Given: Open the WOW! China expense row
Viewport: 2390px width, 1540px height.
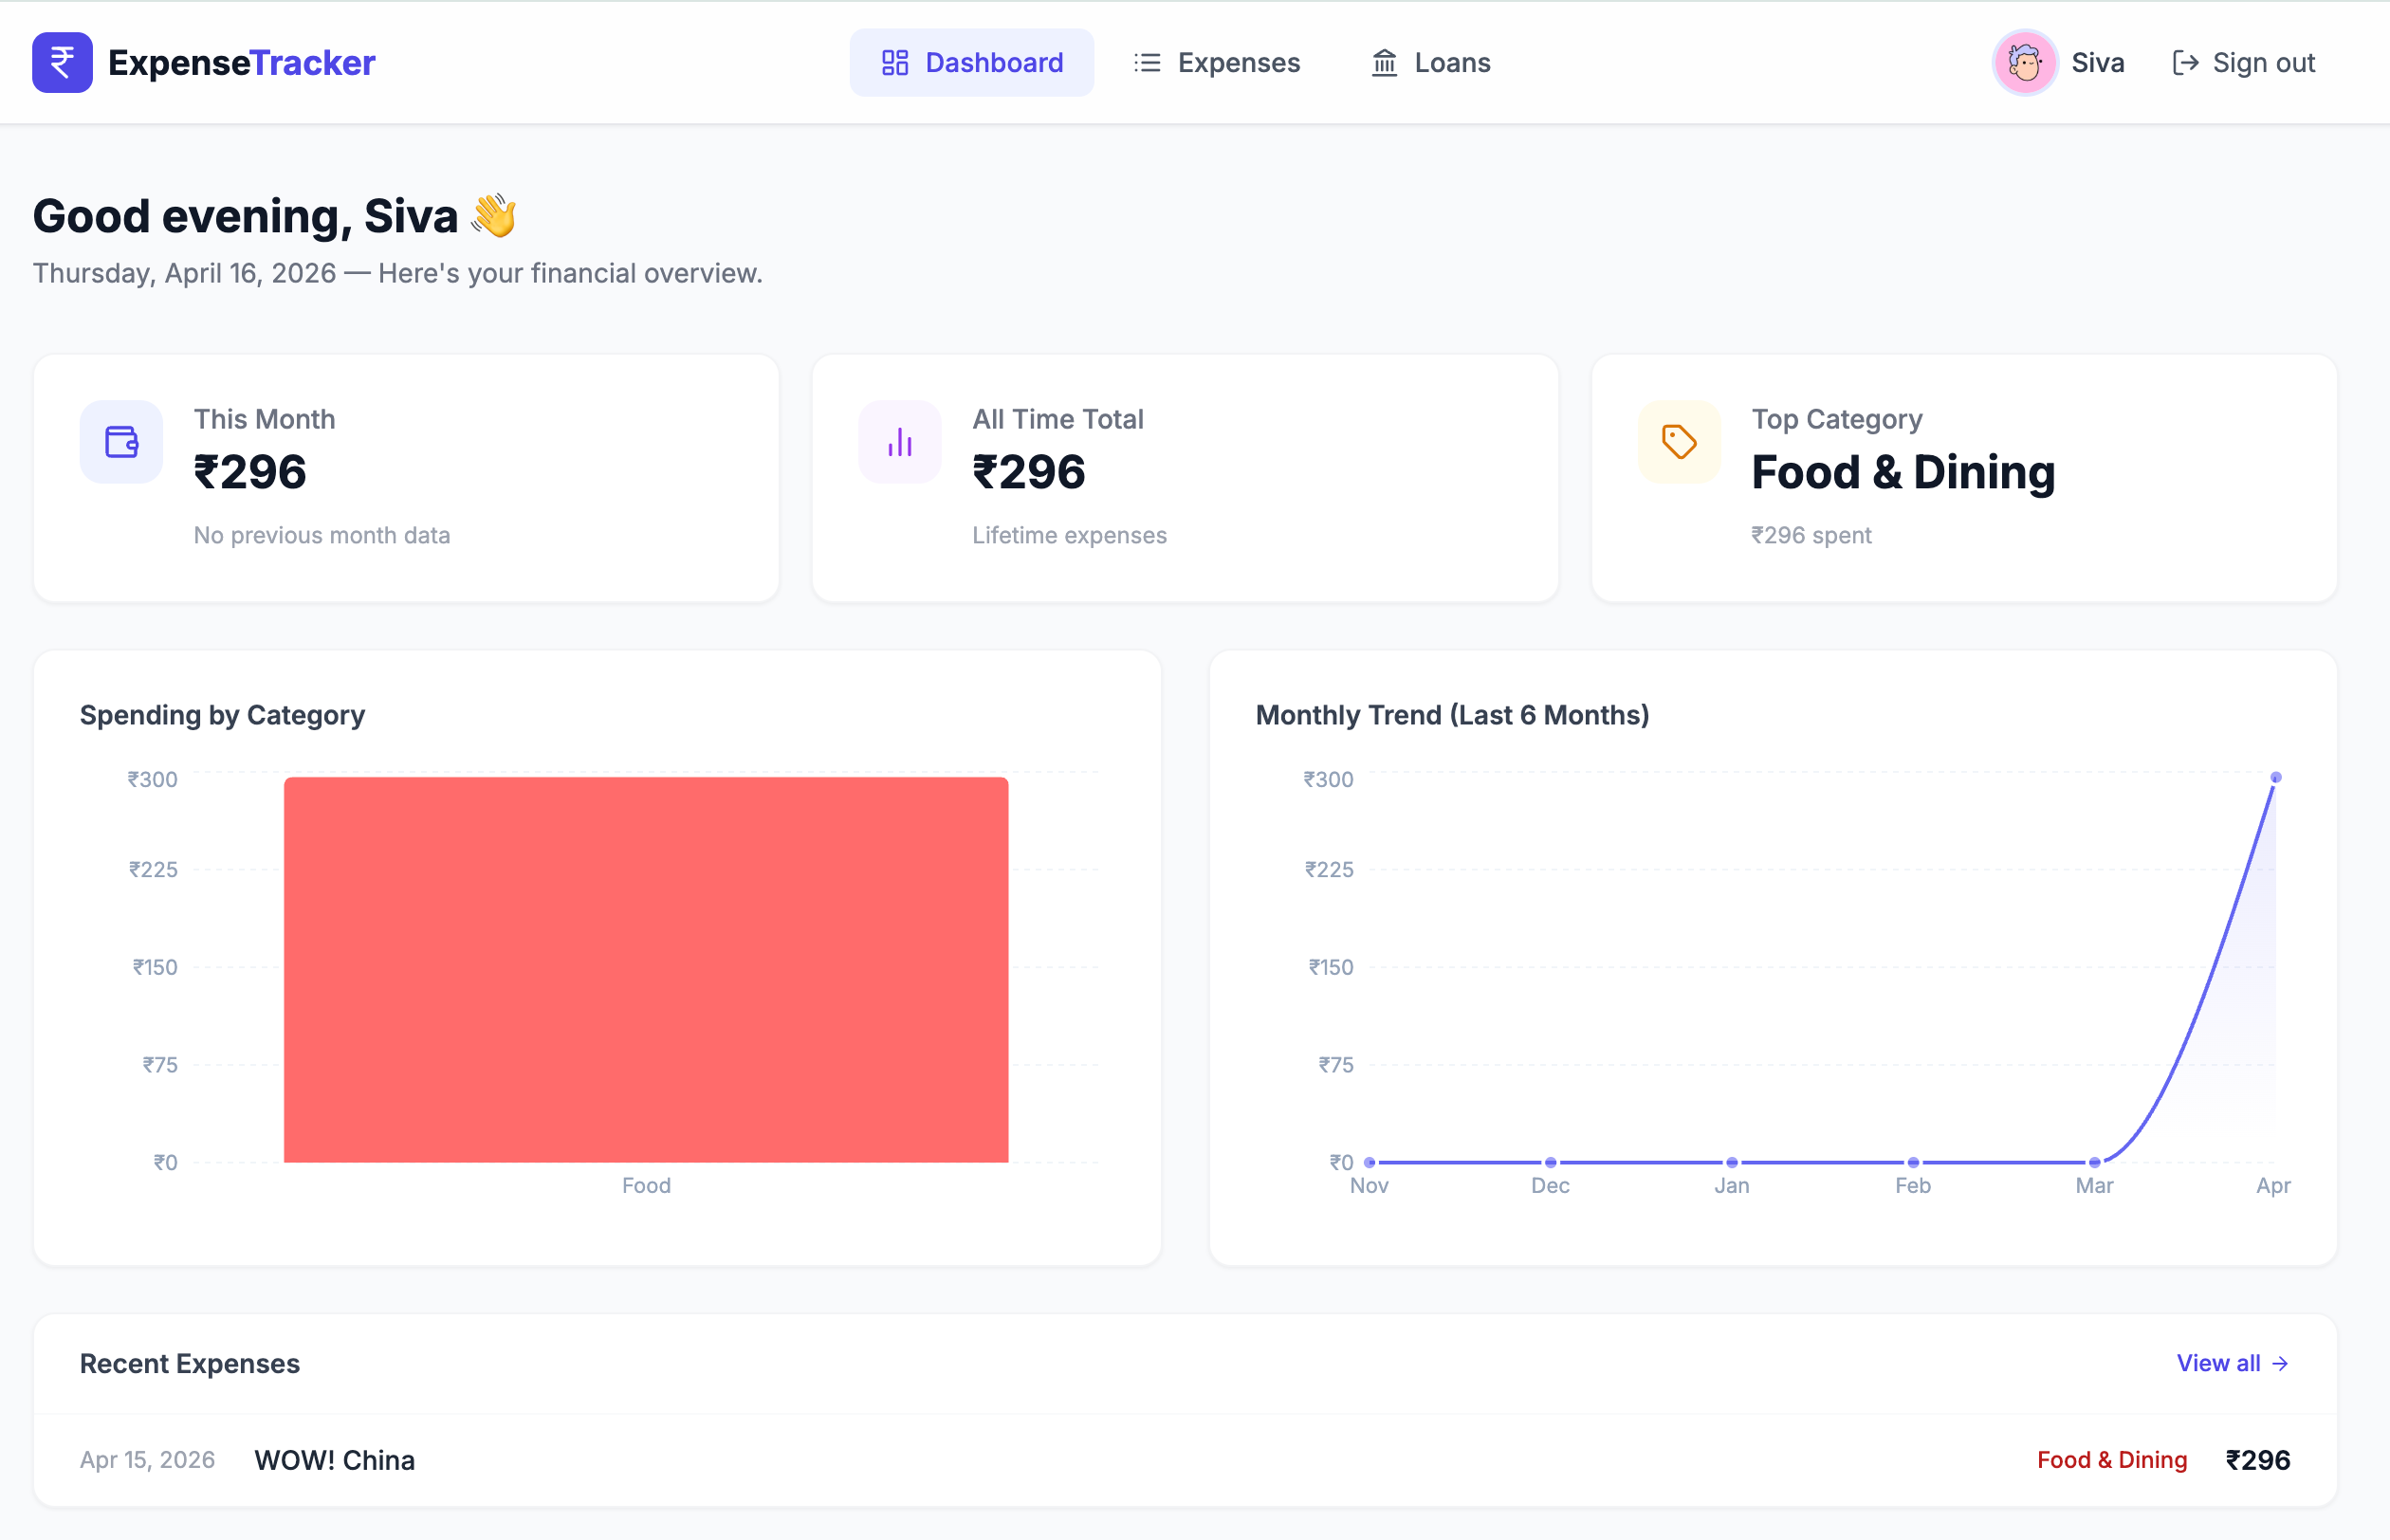Looking at the screenshot, I should pyautogui.click(x=1185, y=1460).
